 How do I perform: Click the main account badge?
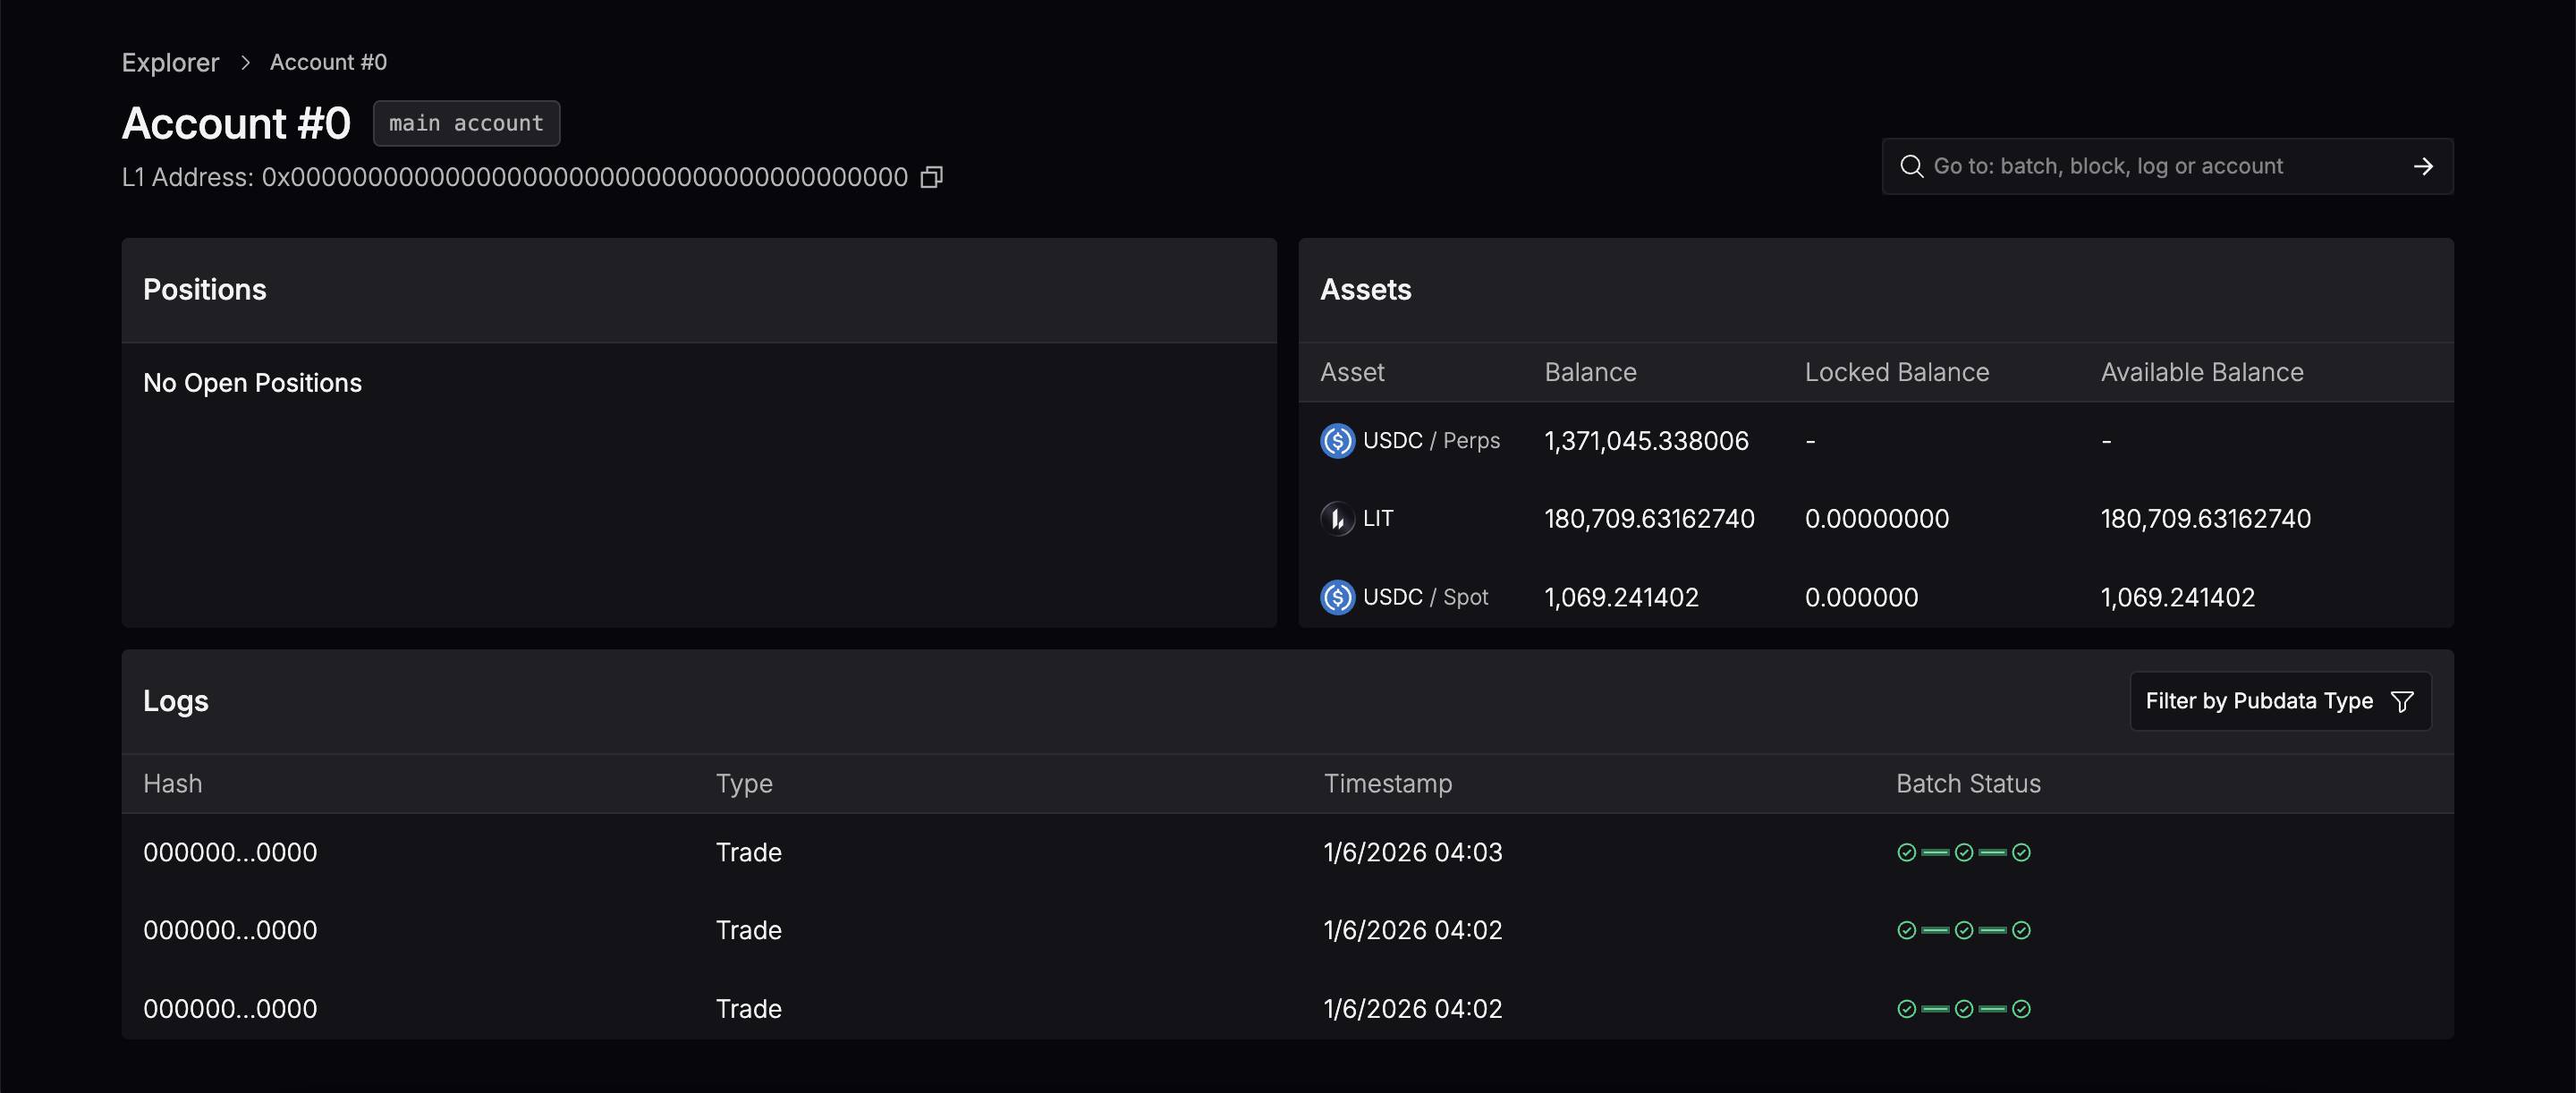point(466,124)
